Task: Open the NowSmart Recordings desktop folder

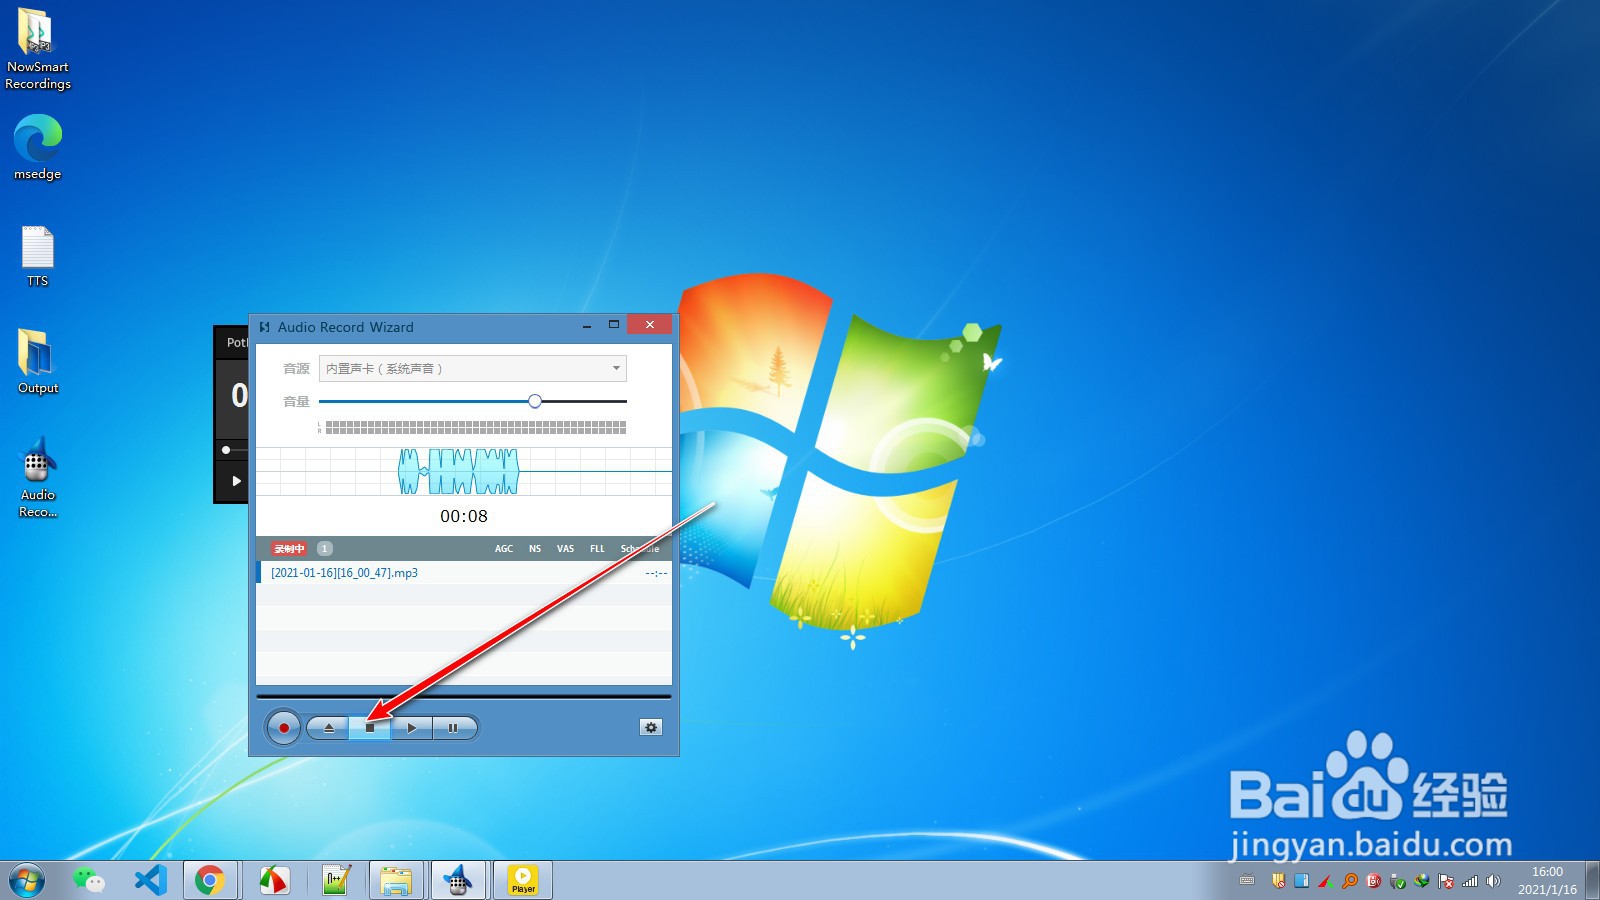Action: point(38,50)
